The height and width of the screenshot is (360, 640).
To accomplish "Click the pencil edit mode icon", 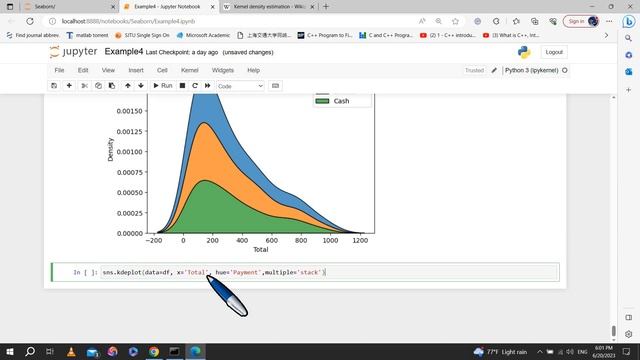I will (494, 70).
